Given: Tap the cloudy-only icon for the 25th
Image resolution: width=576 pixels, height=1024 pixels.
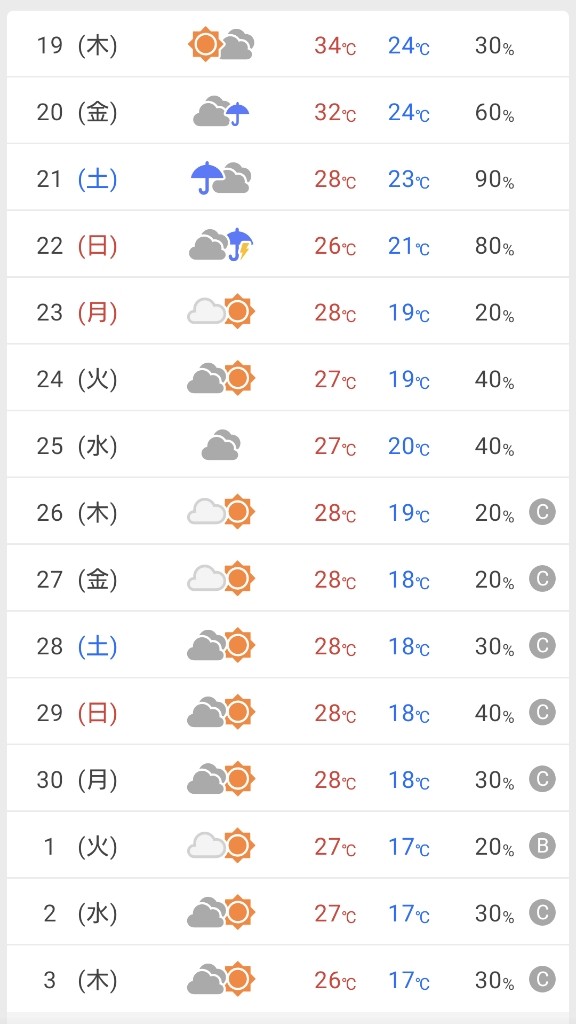Looking at the screenshot, I should [x=221, y=445].
